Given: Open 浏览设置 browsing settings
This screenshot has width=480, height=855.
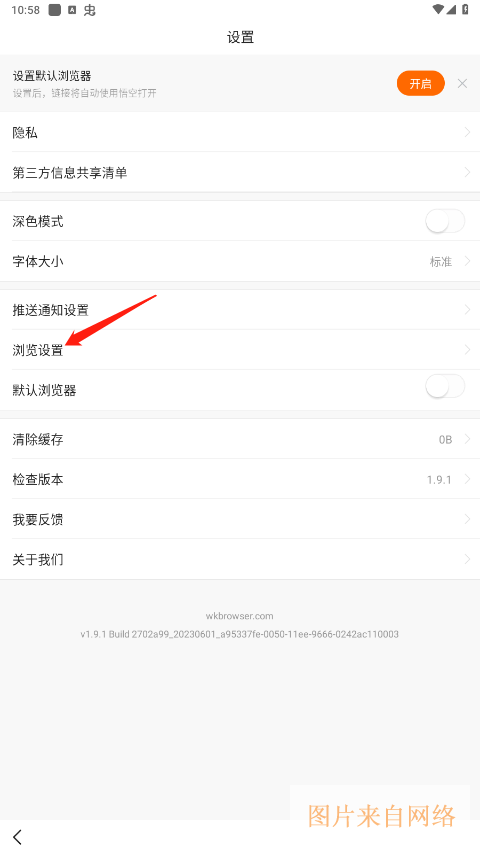Looking at the screenshot, I should (x=240, y=350).
